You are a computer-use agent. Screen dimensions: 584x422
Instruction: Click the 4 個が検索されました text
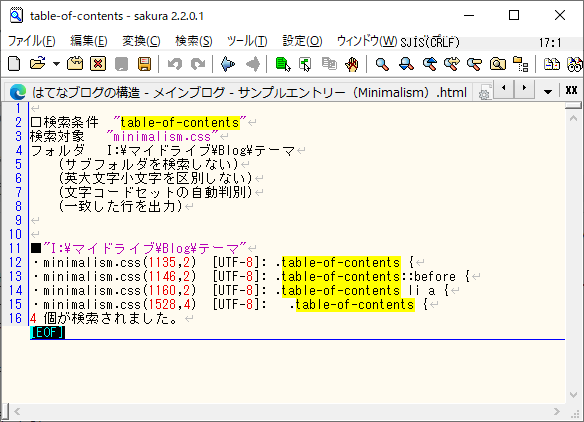pyautogui.click(x=104, y=318)
